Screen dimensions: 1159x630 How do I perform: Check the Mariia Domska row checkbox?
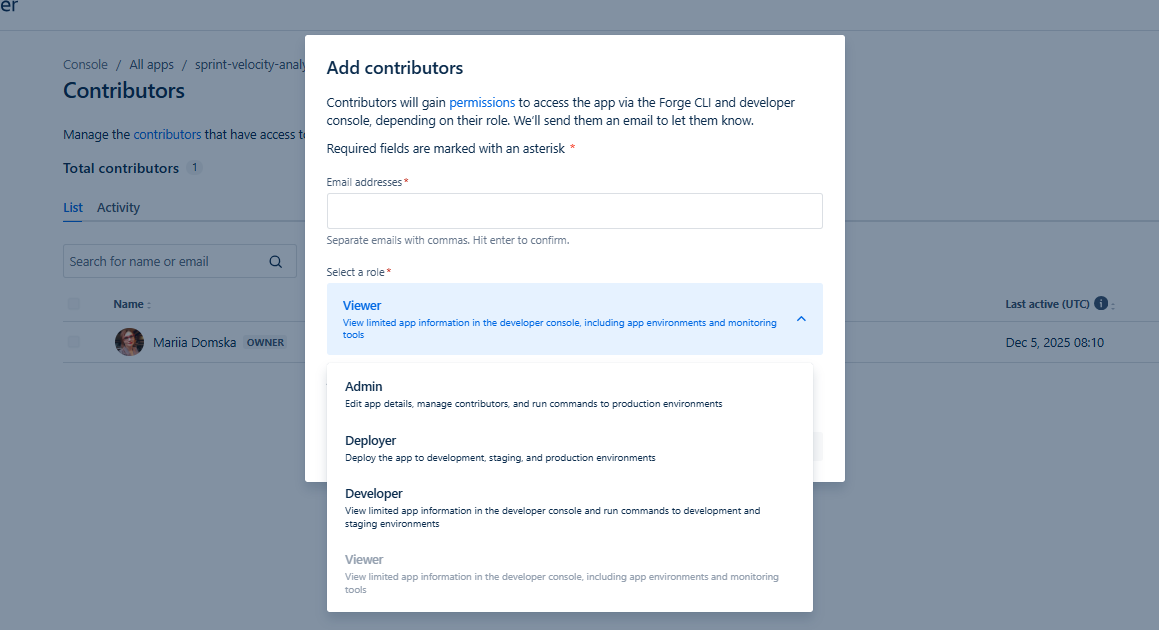click(74, 342)
